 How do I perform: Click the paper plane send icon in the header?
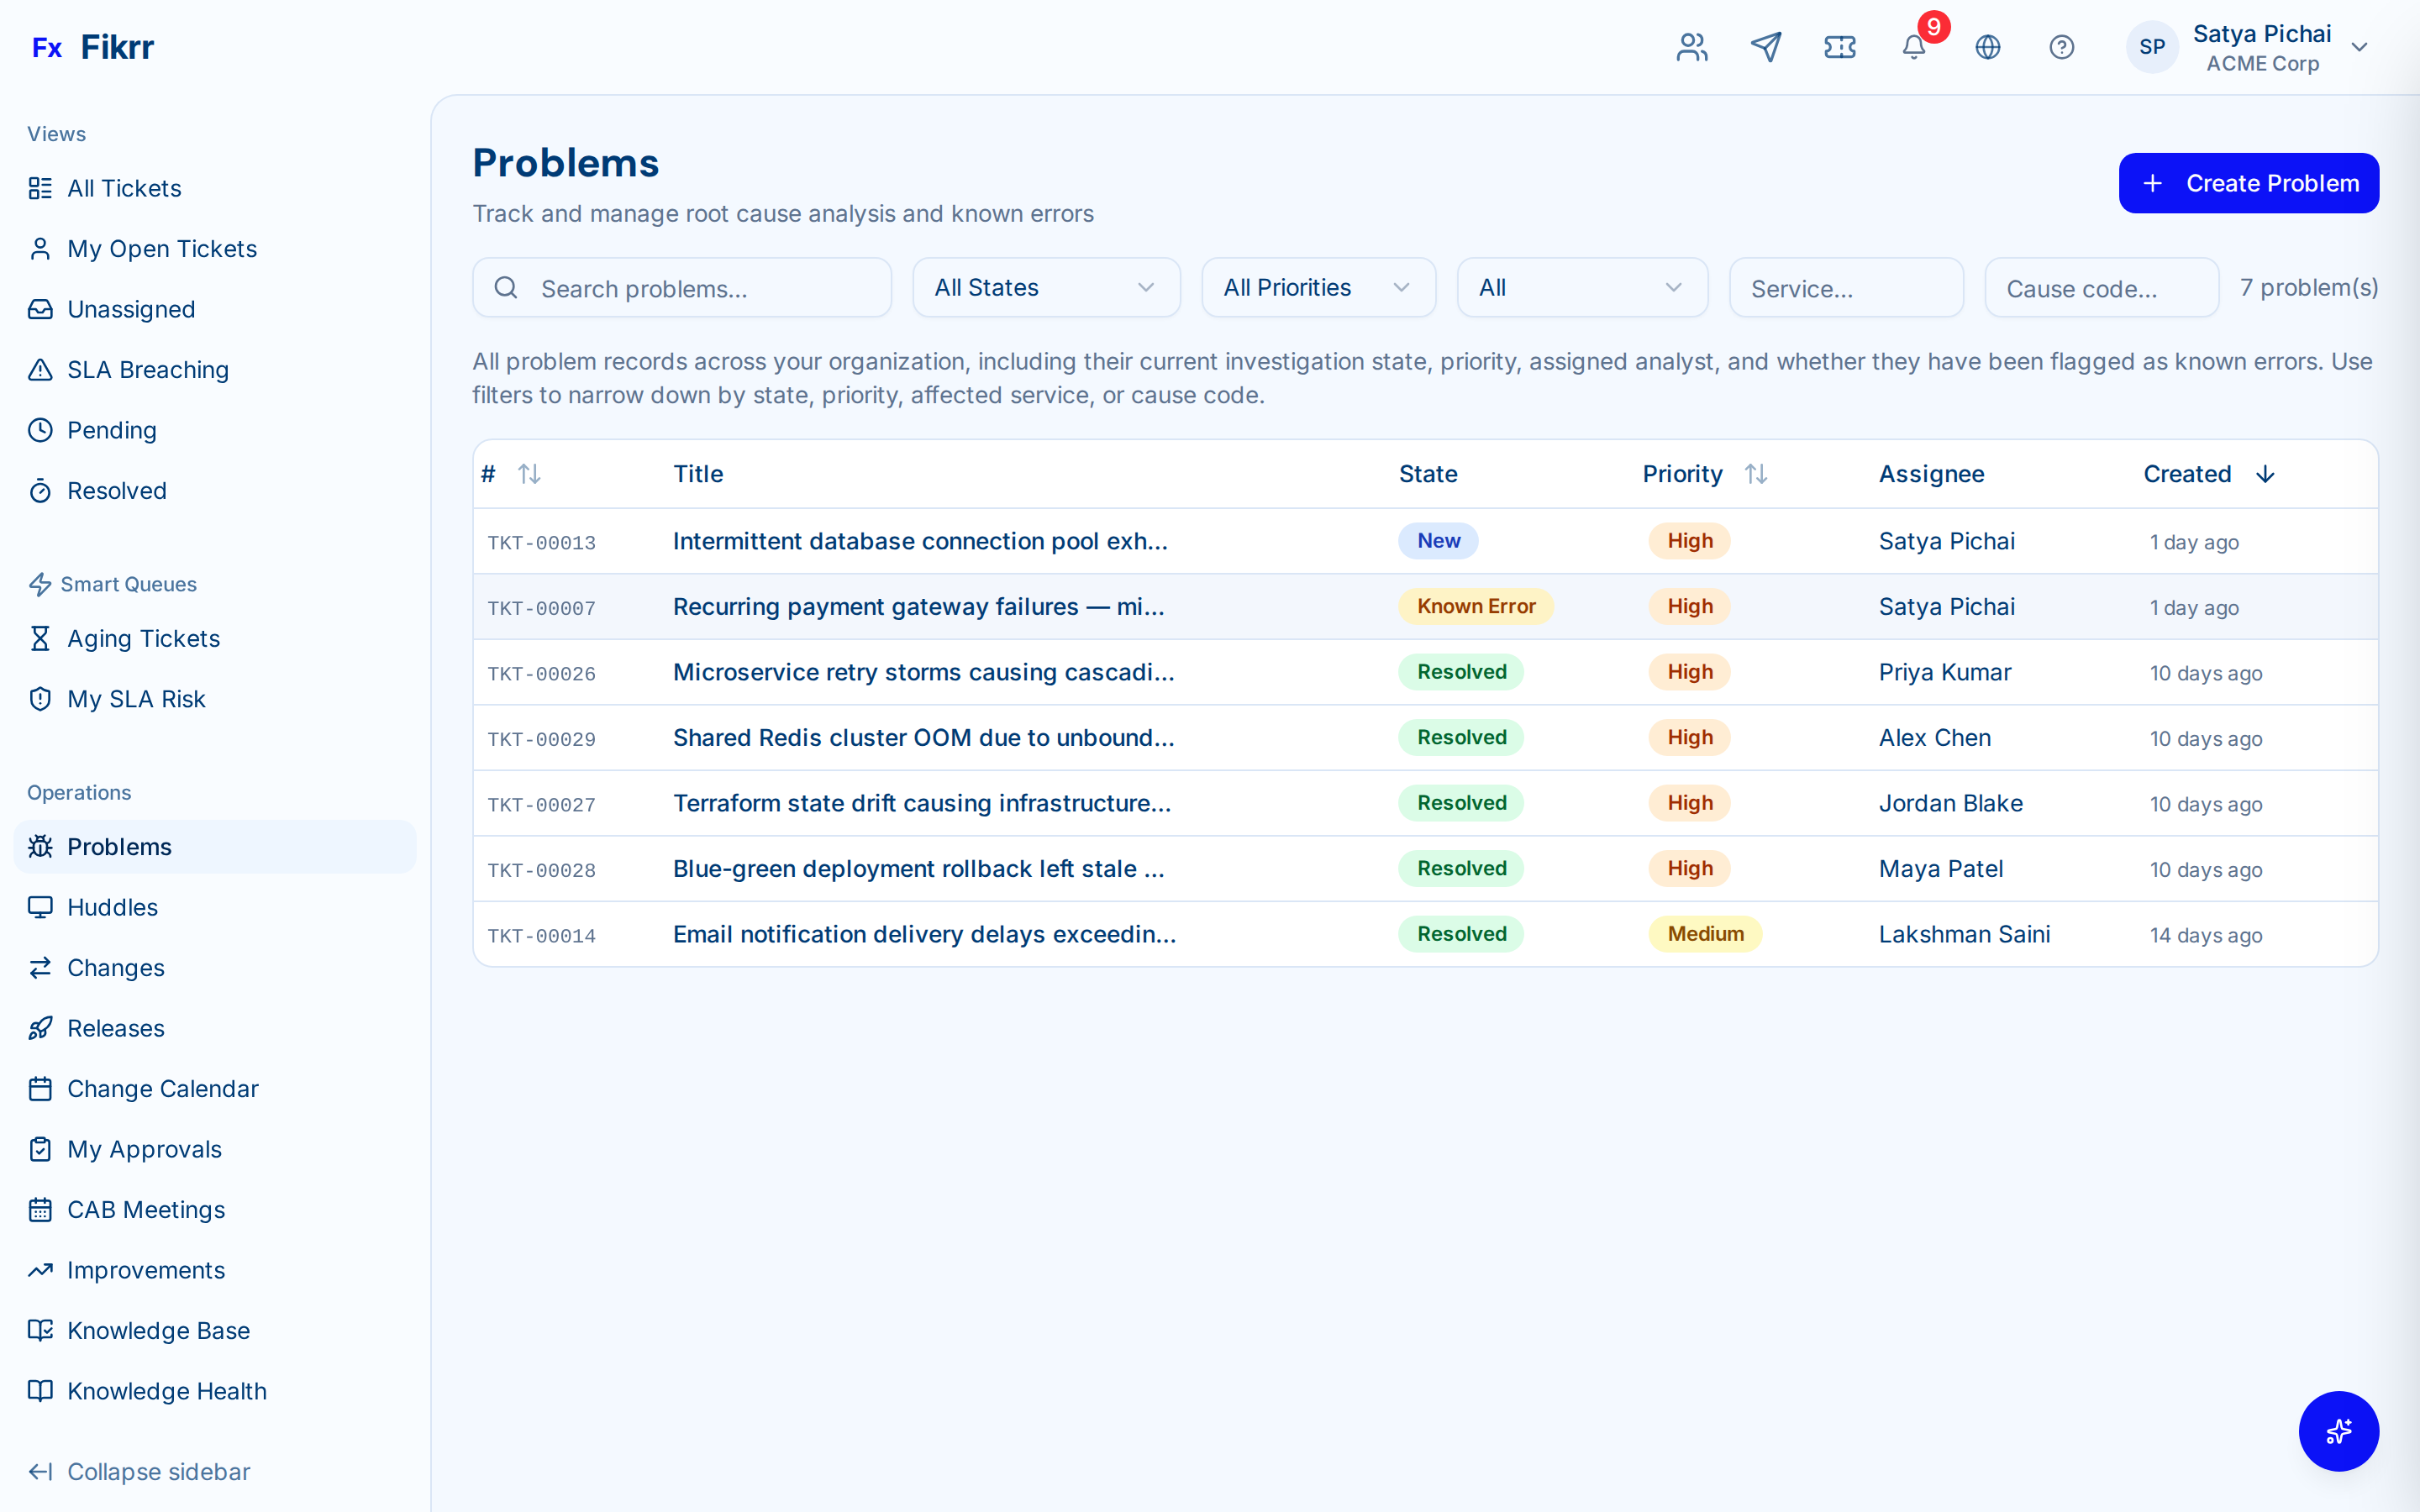pyautogui.click(x=1766, y=46)
